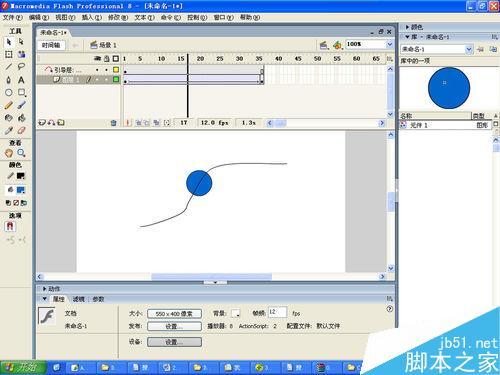The image size is (500, 375).
Task: Switch to the Filters tab
Action: tap(79, 299)
